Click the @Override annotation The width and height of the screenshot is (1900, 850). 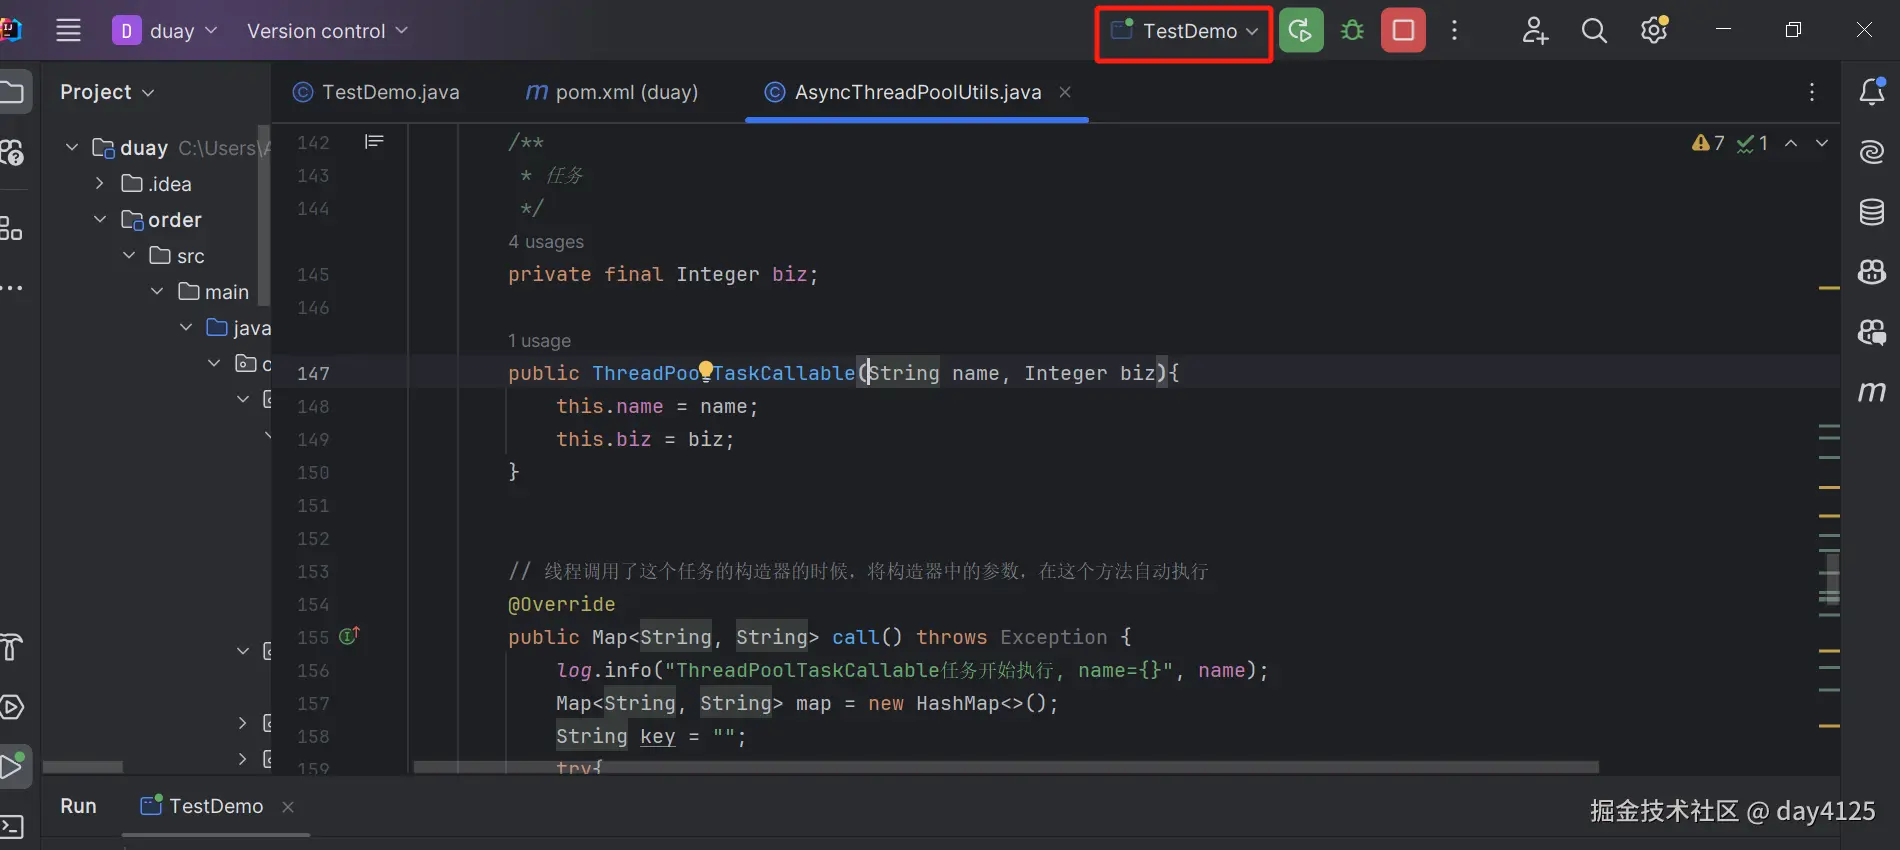coord(562,604)
